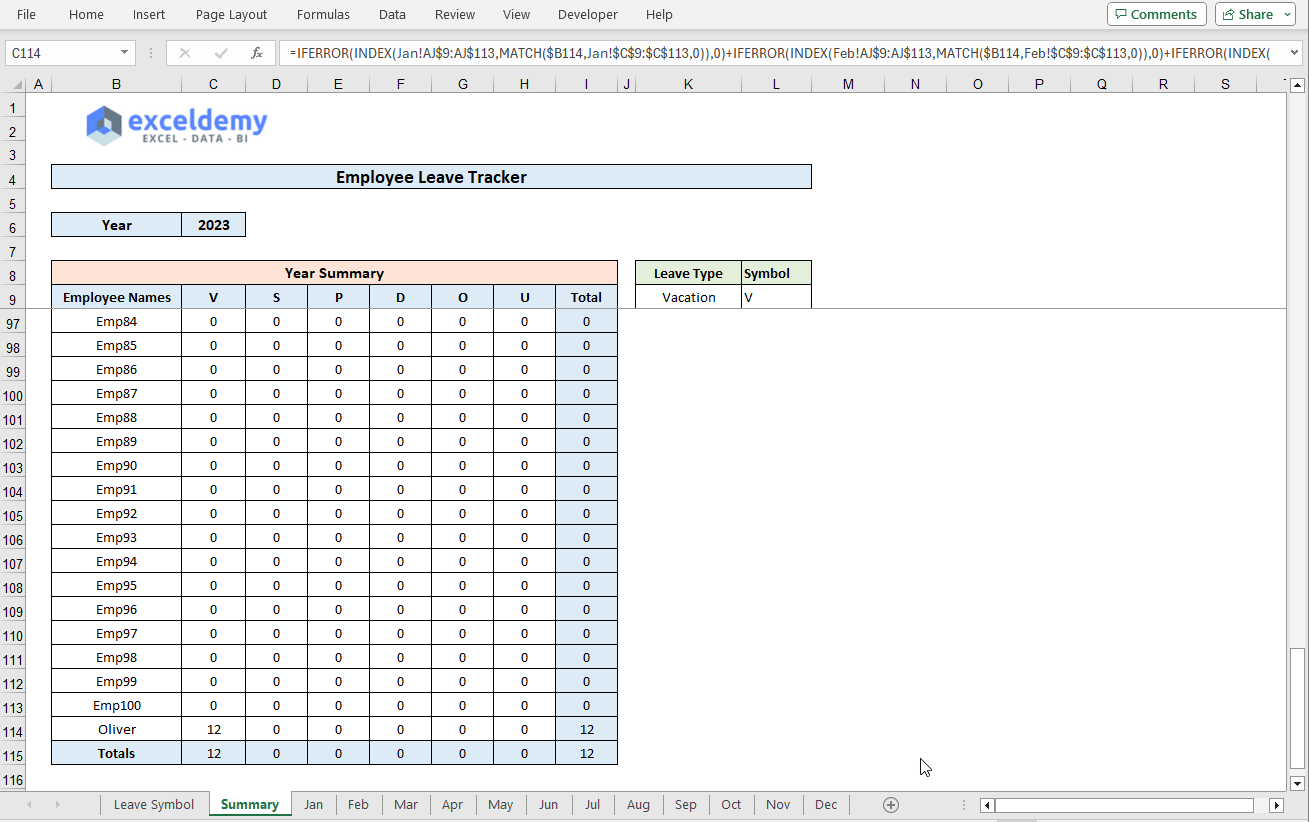Go to the Page Layout tab
1309x822 pixels.
(232, 14)
